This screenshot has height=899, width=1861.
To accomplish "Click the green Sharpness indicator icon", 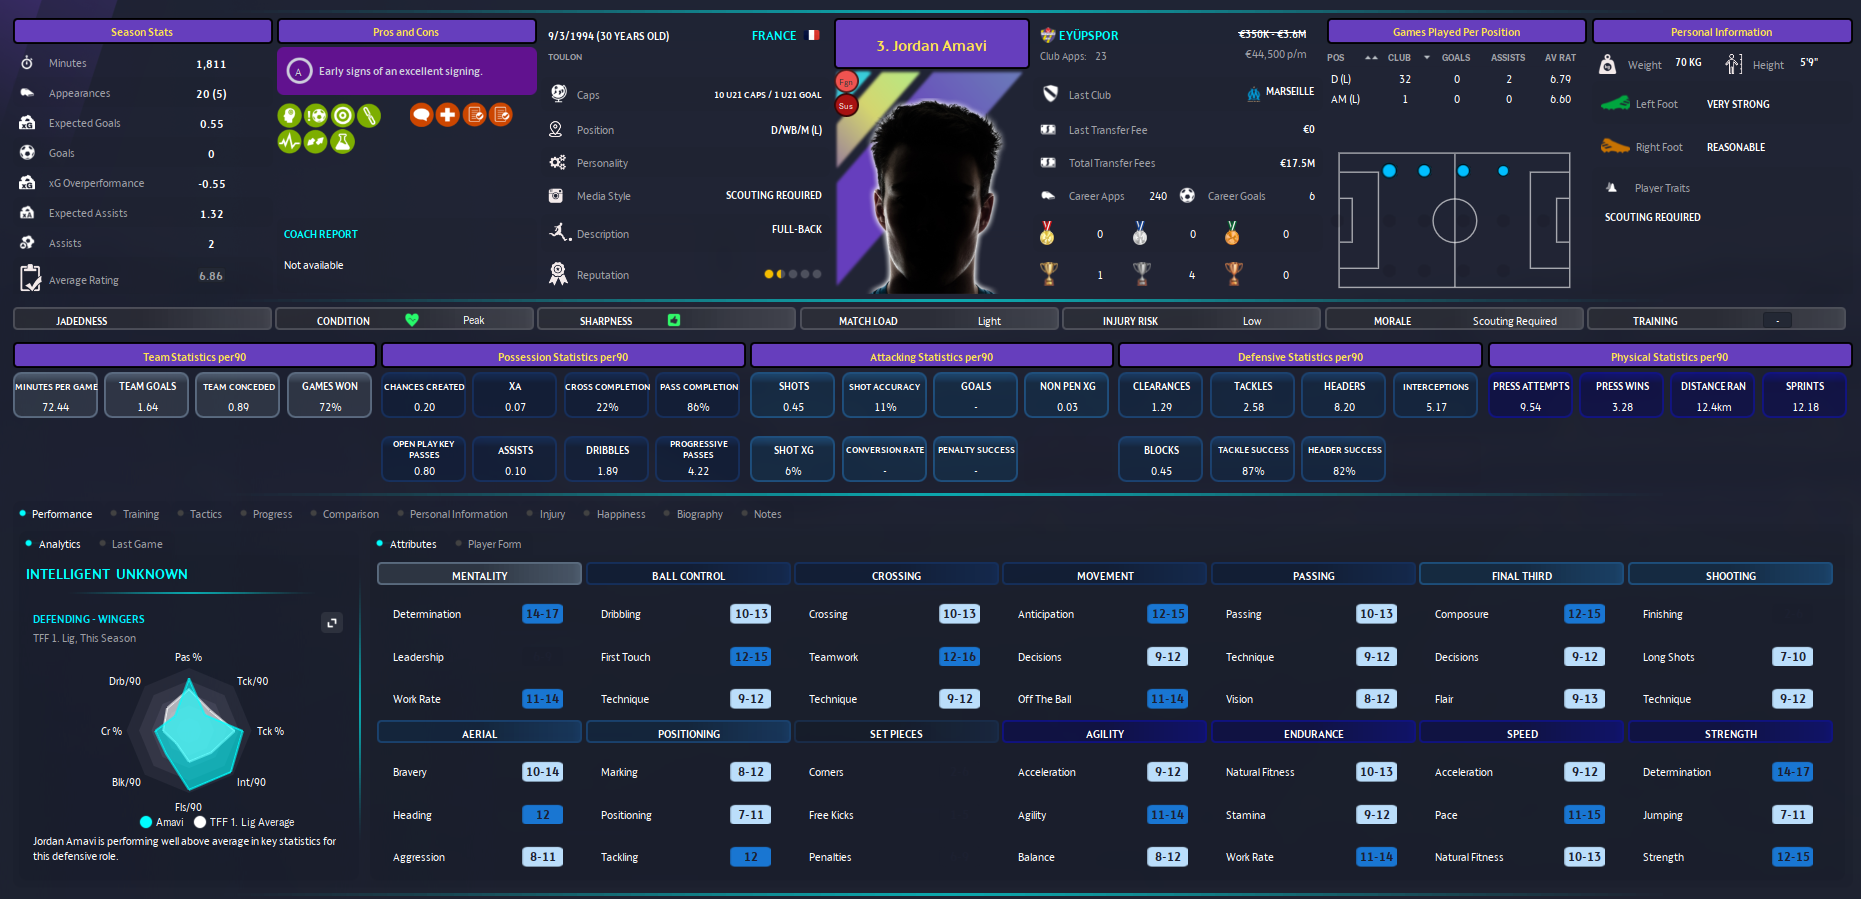I will pyautogui.click(x=674, y=320).
